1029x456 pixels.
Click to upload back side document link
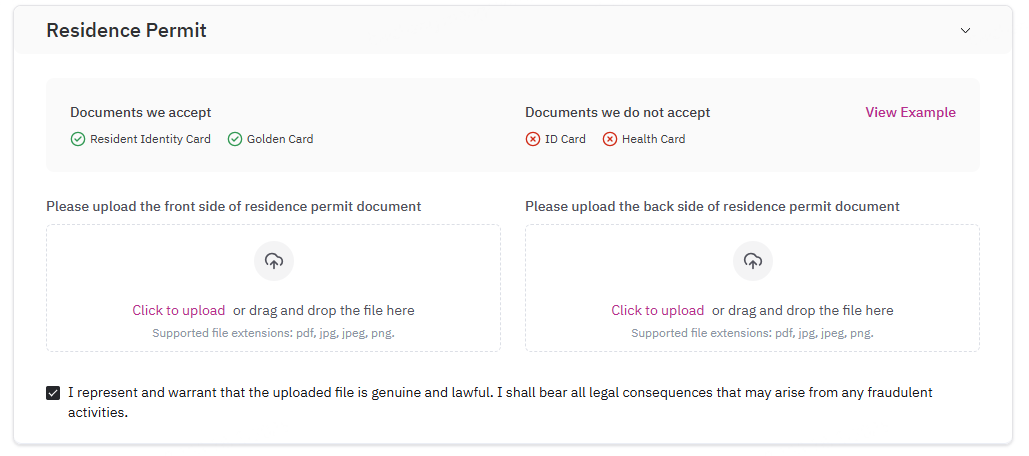[658, 310]
